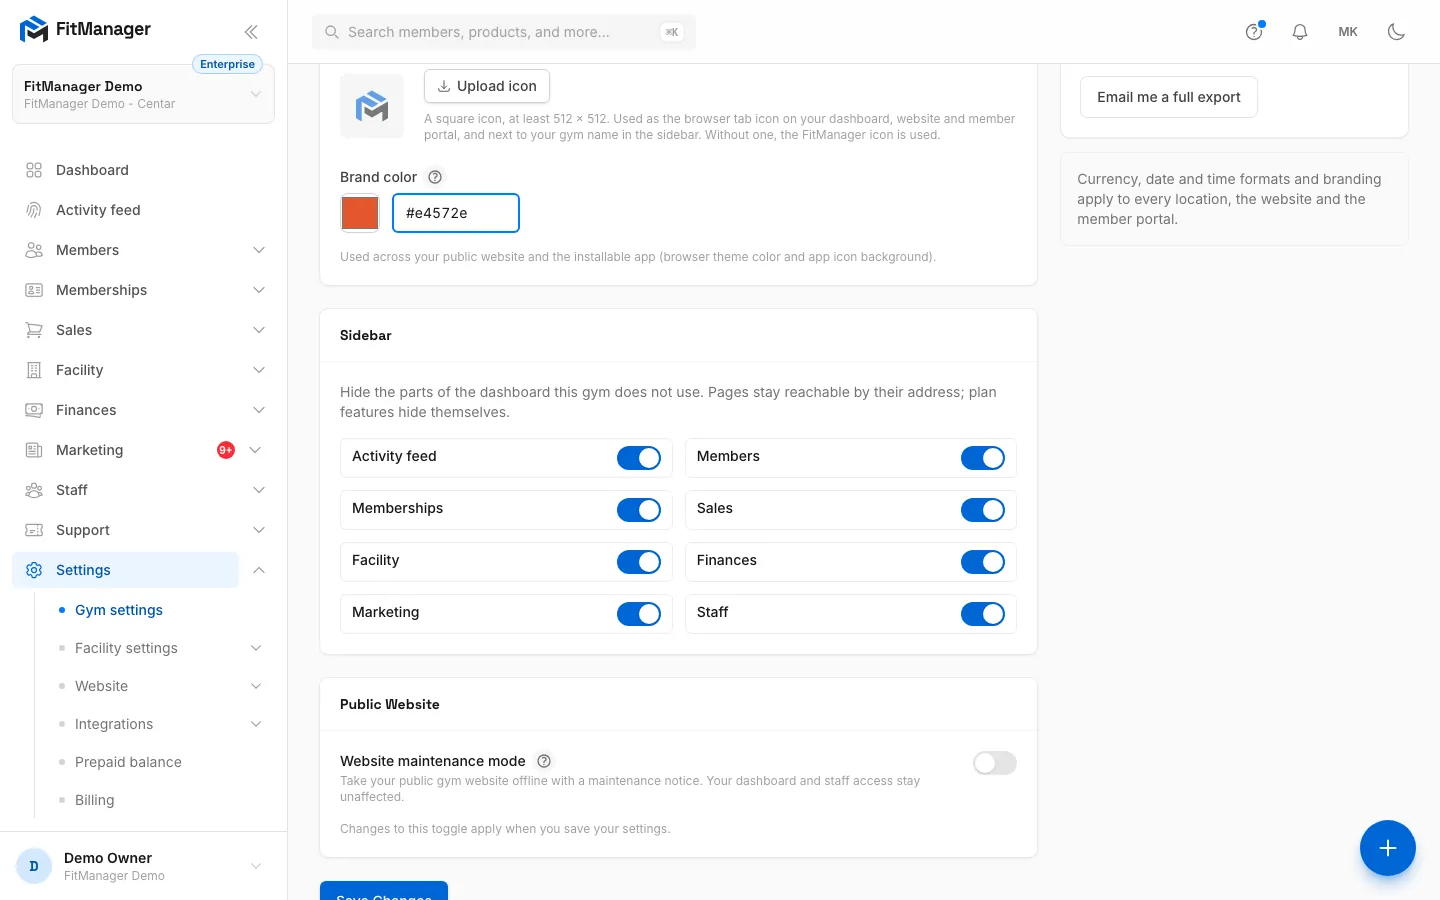Click the Memberships card icon
This screenshot has height=900, width=1440.
[34, 290]
